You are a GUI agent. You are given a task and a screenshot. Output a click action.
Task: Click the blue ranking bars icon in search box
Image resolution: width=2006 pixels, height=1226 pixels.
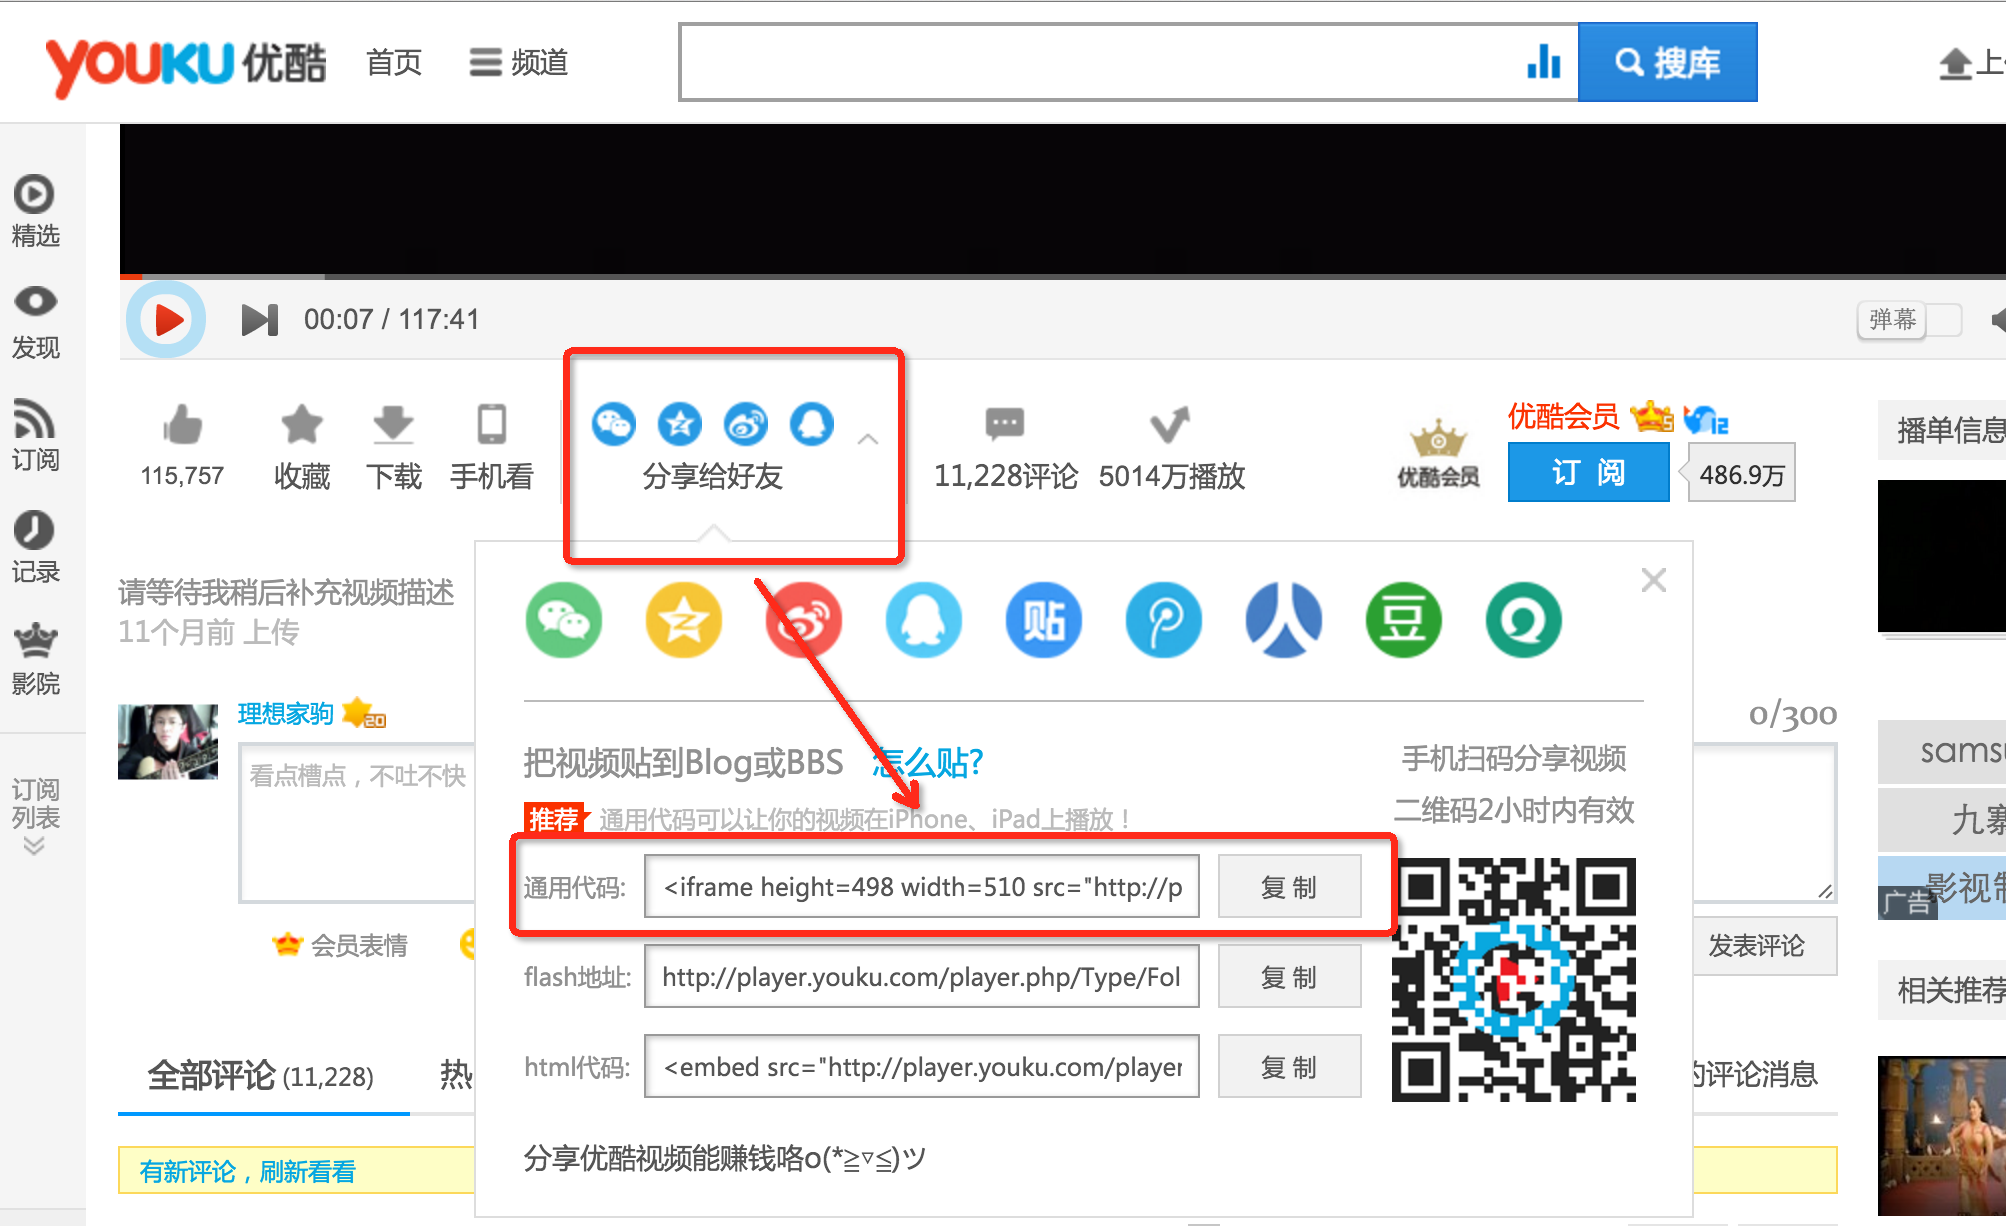click(x=1544, y=62)
